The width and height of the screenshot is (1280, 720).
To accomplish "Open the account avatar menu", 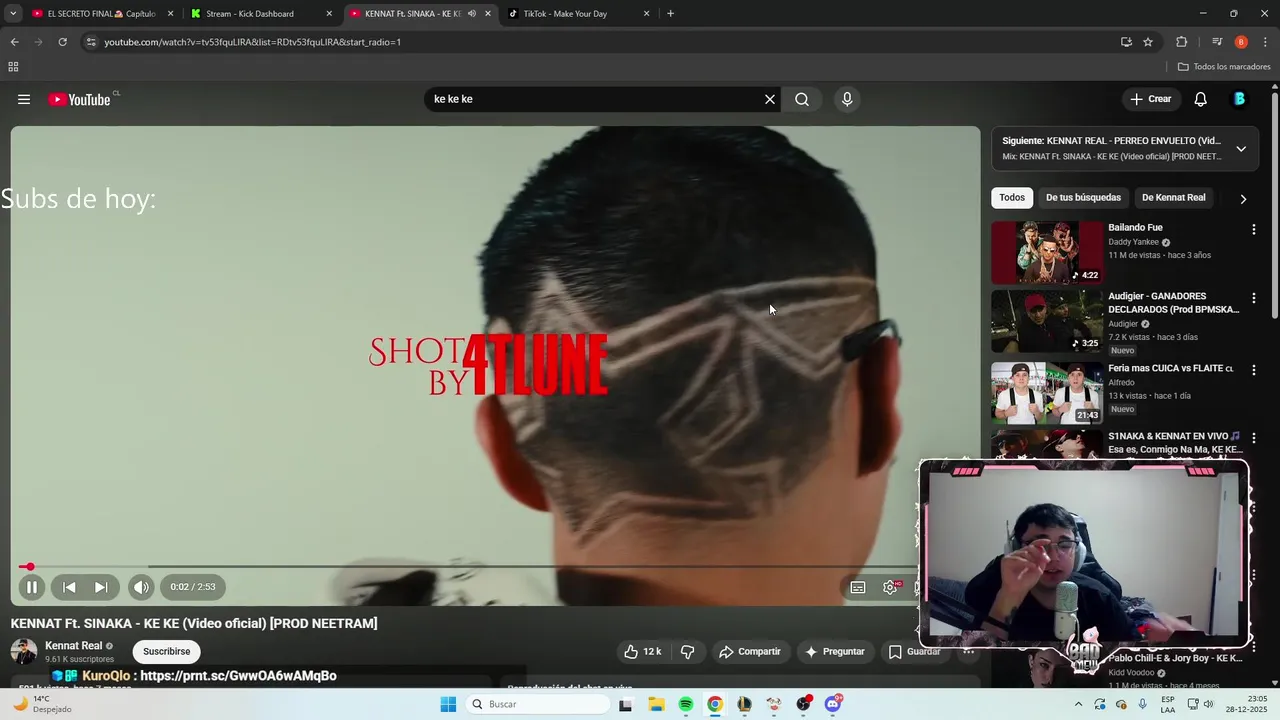I will click(x=1240, y=99).
